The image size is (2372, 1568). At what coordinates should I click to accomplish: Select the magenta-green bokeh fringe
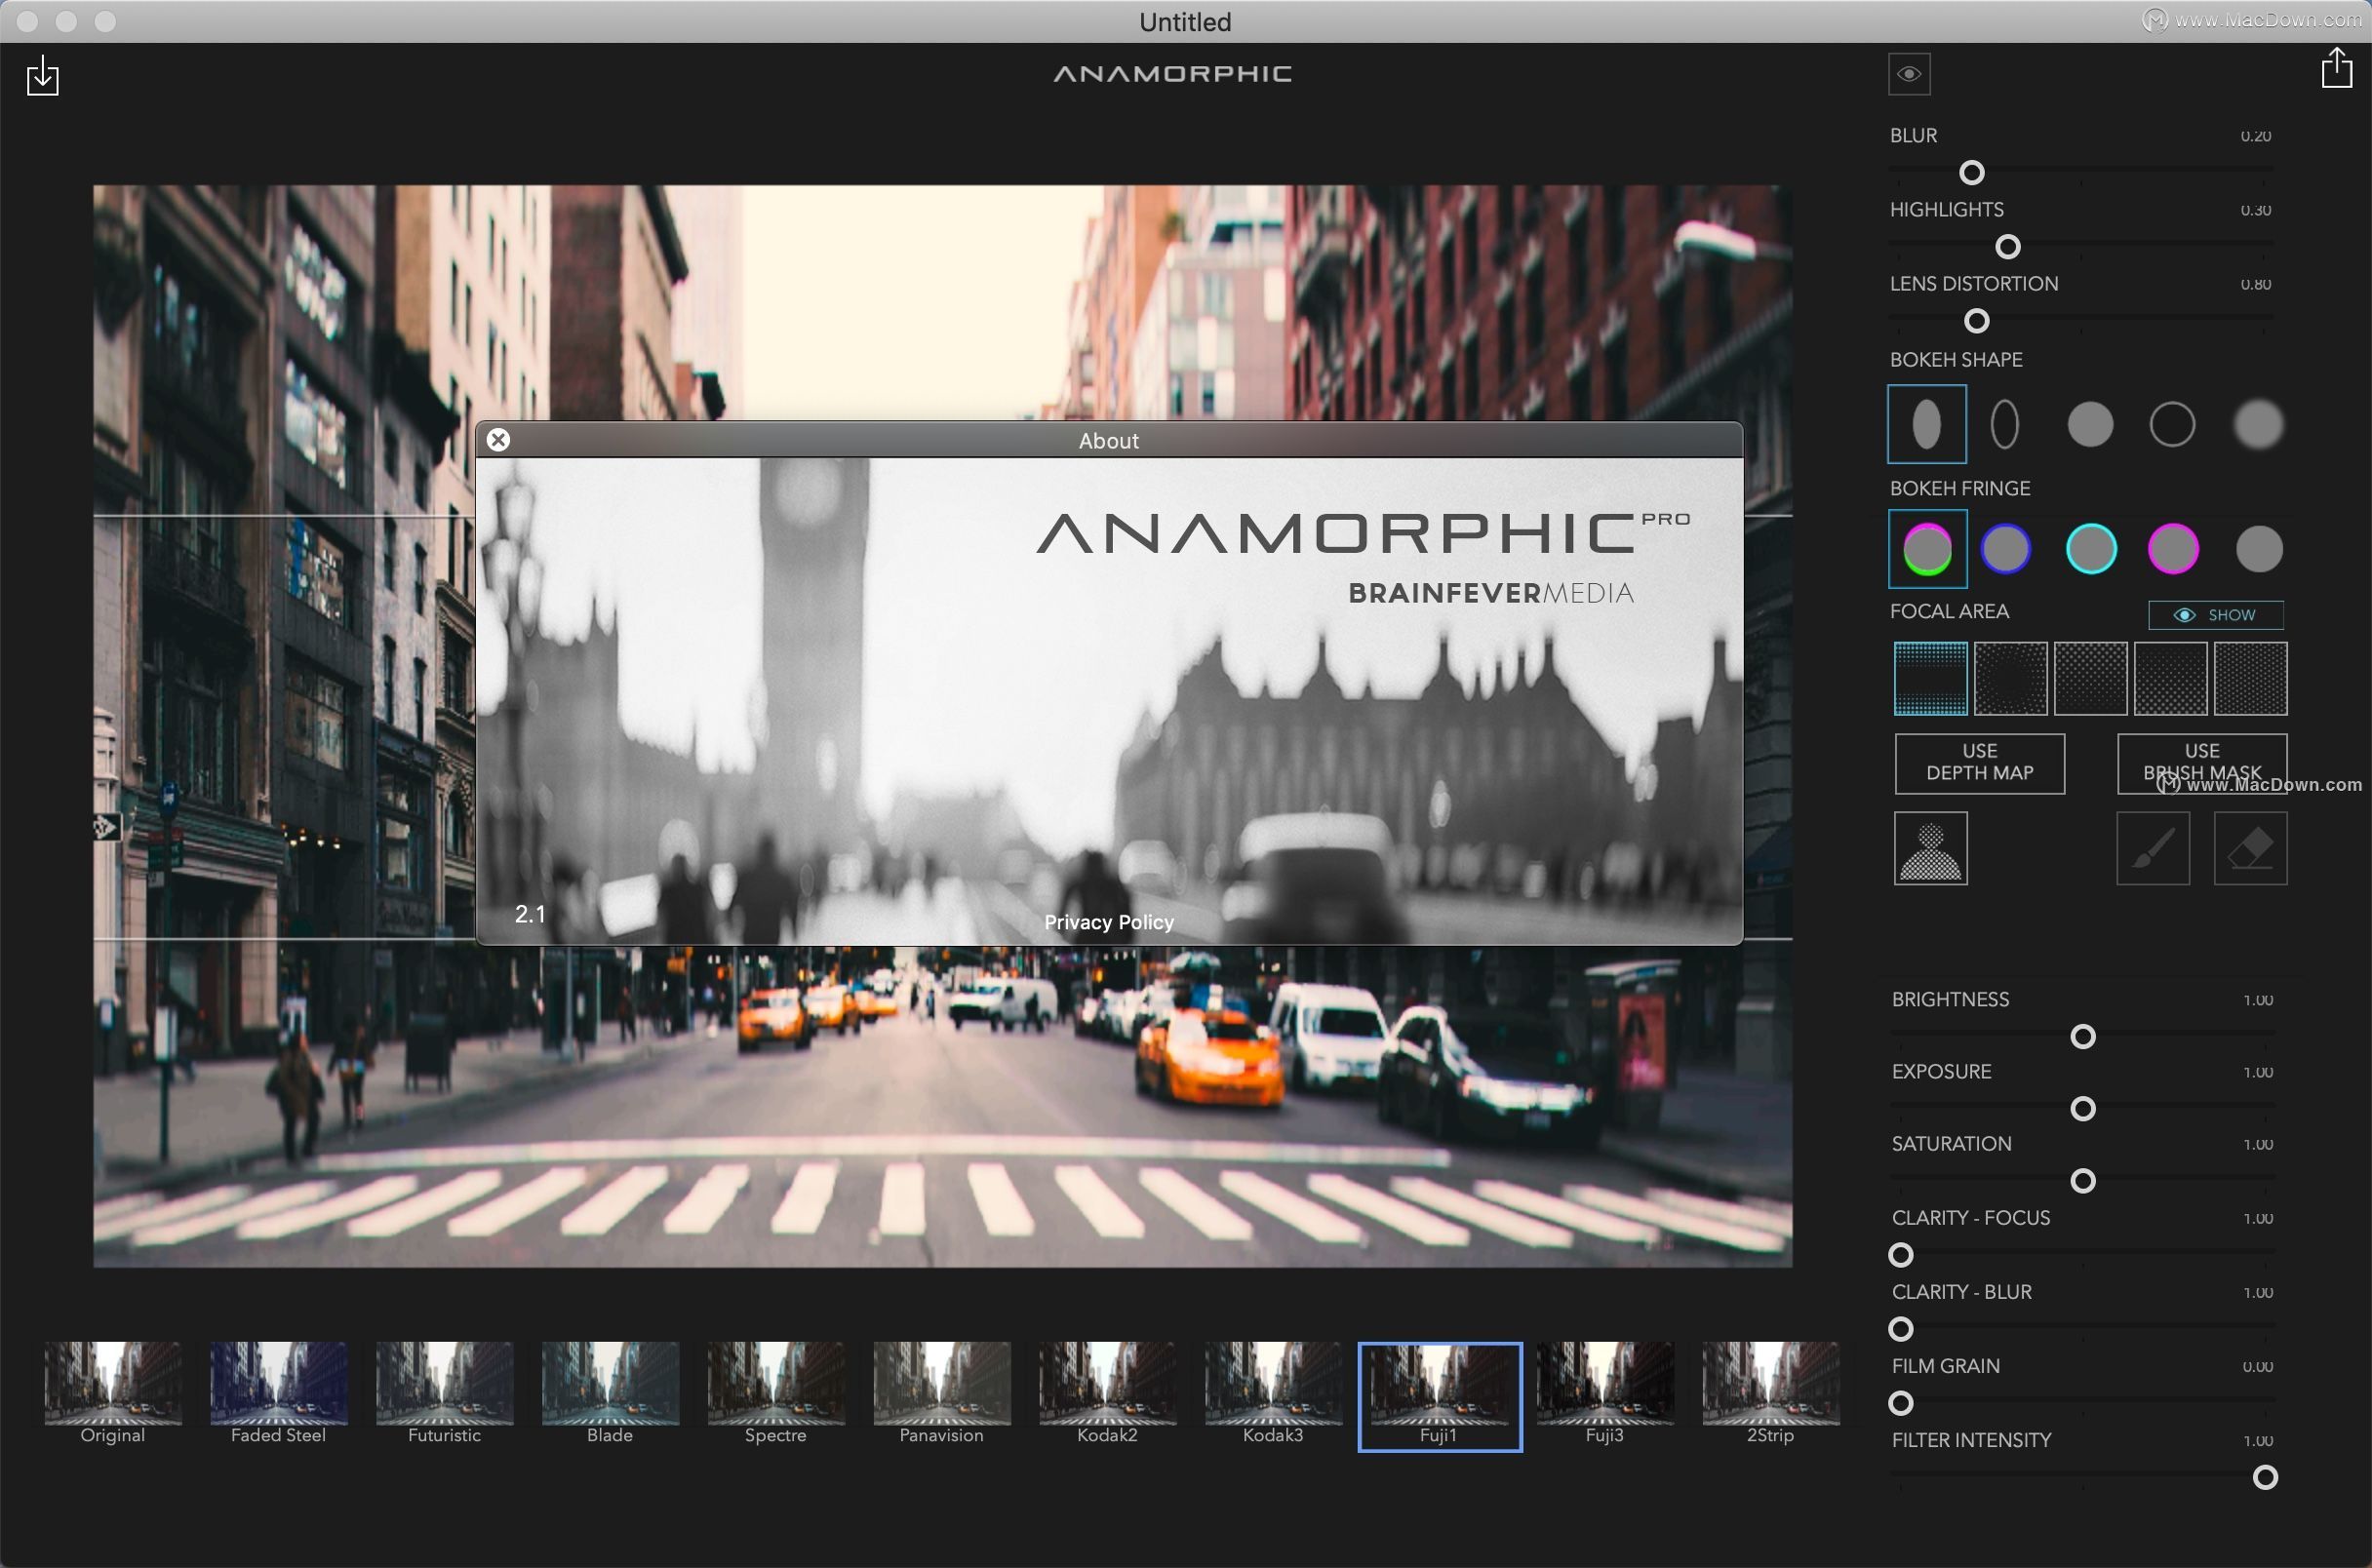(1927, 549)
